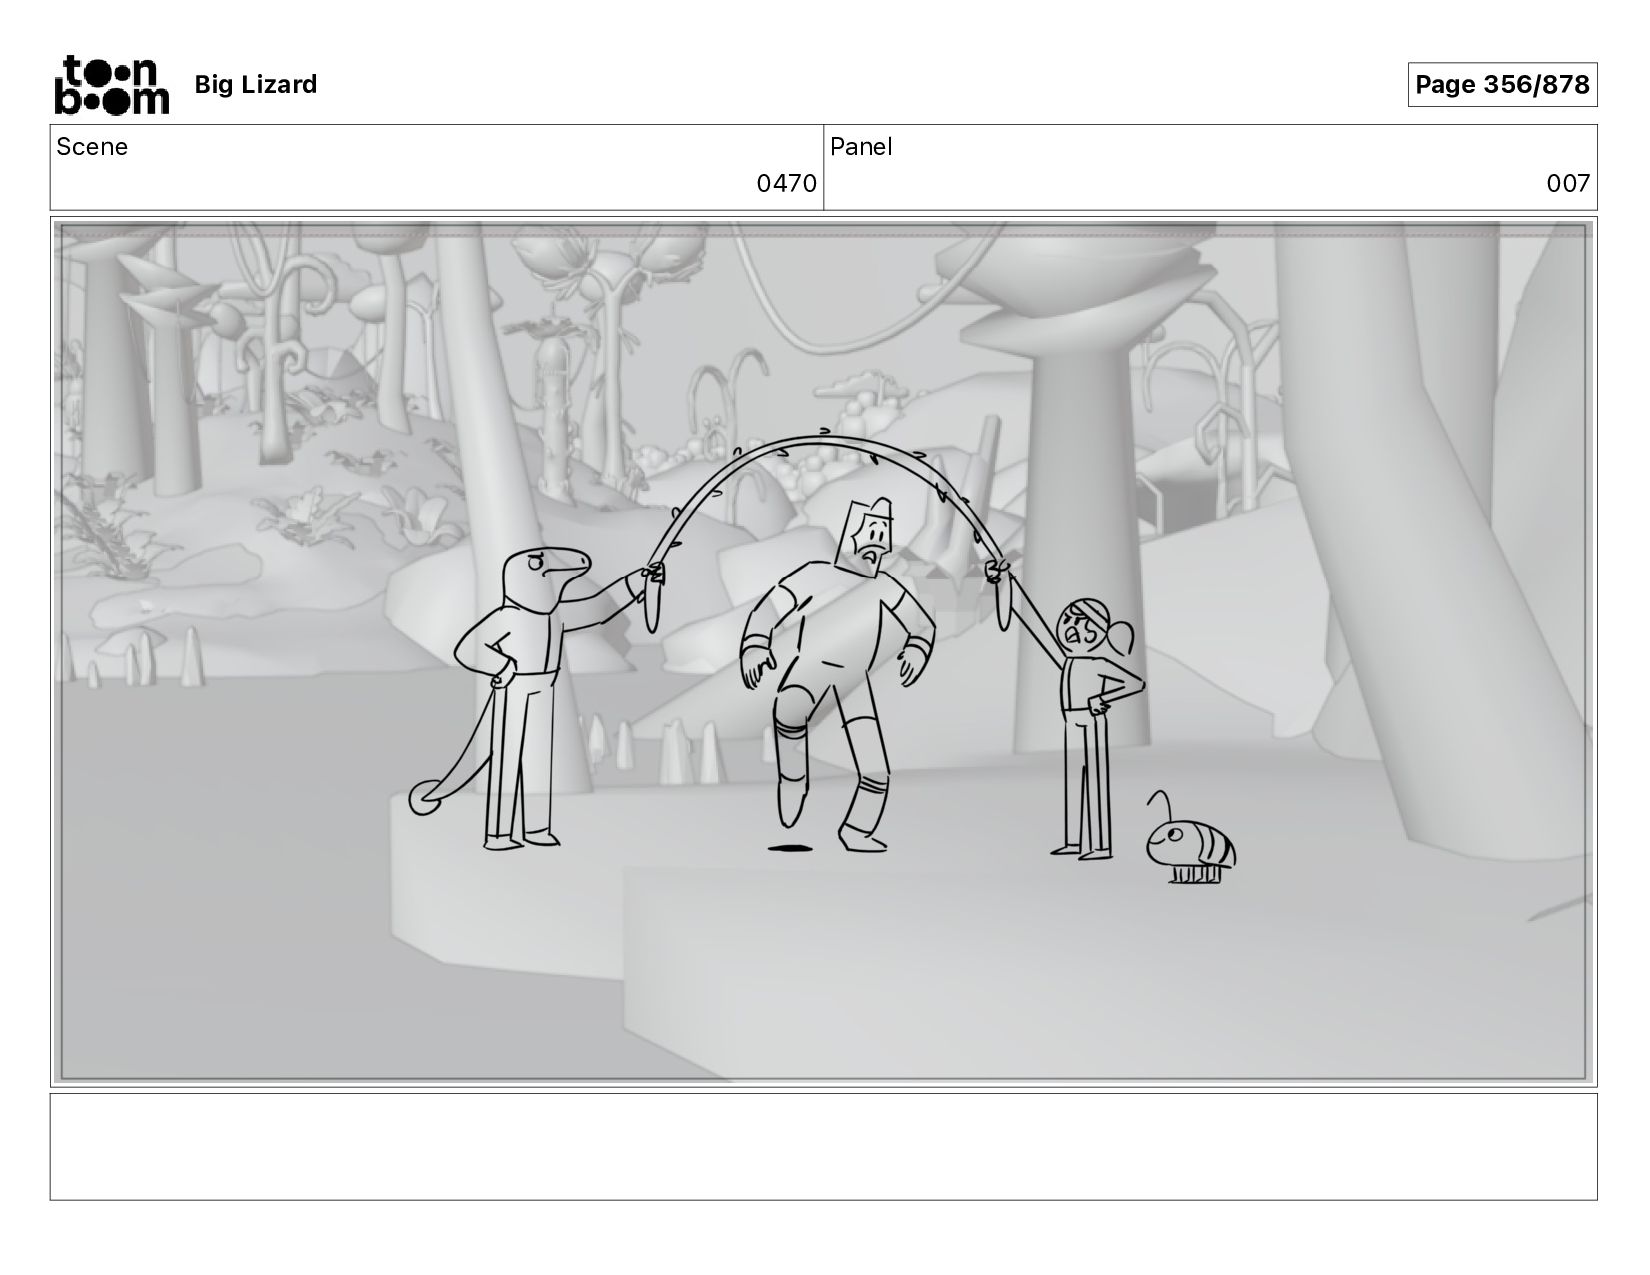Click the scene number '0470'
The height and width of the screenshot is (1275, 1650).
coord(786,184)
